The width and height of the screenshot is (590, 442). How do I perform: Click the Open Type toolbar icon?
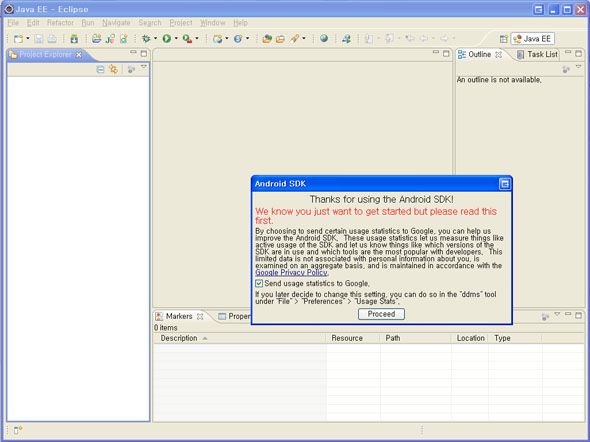267,39
